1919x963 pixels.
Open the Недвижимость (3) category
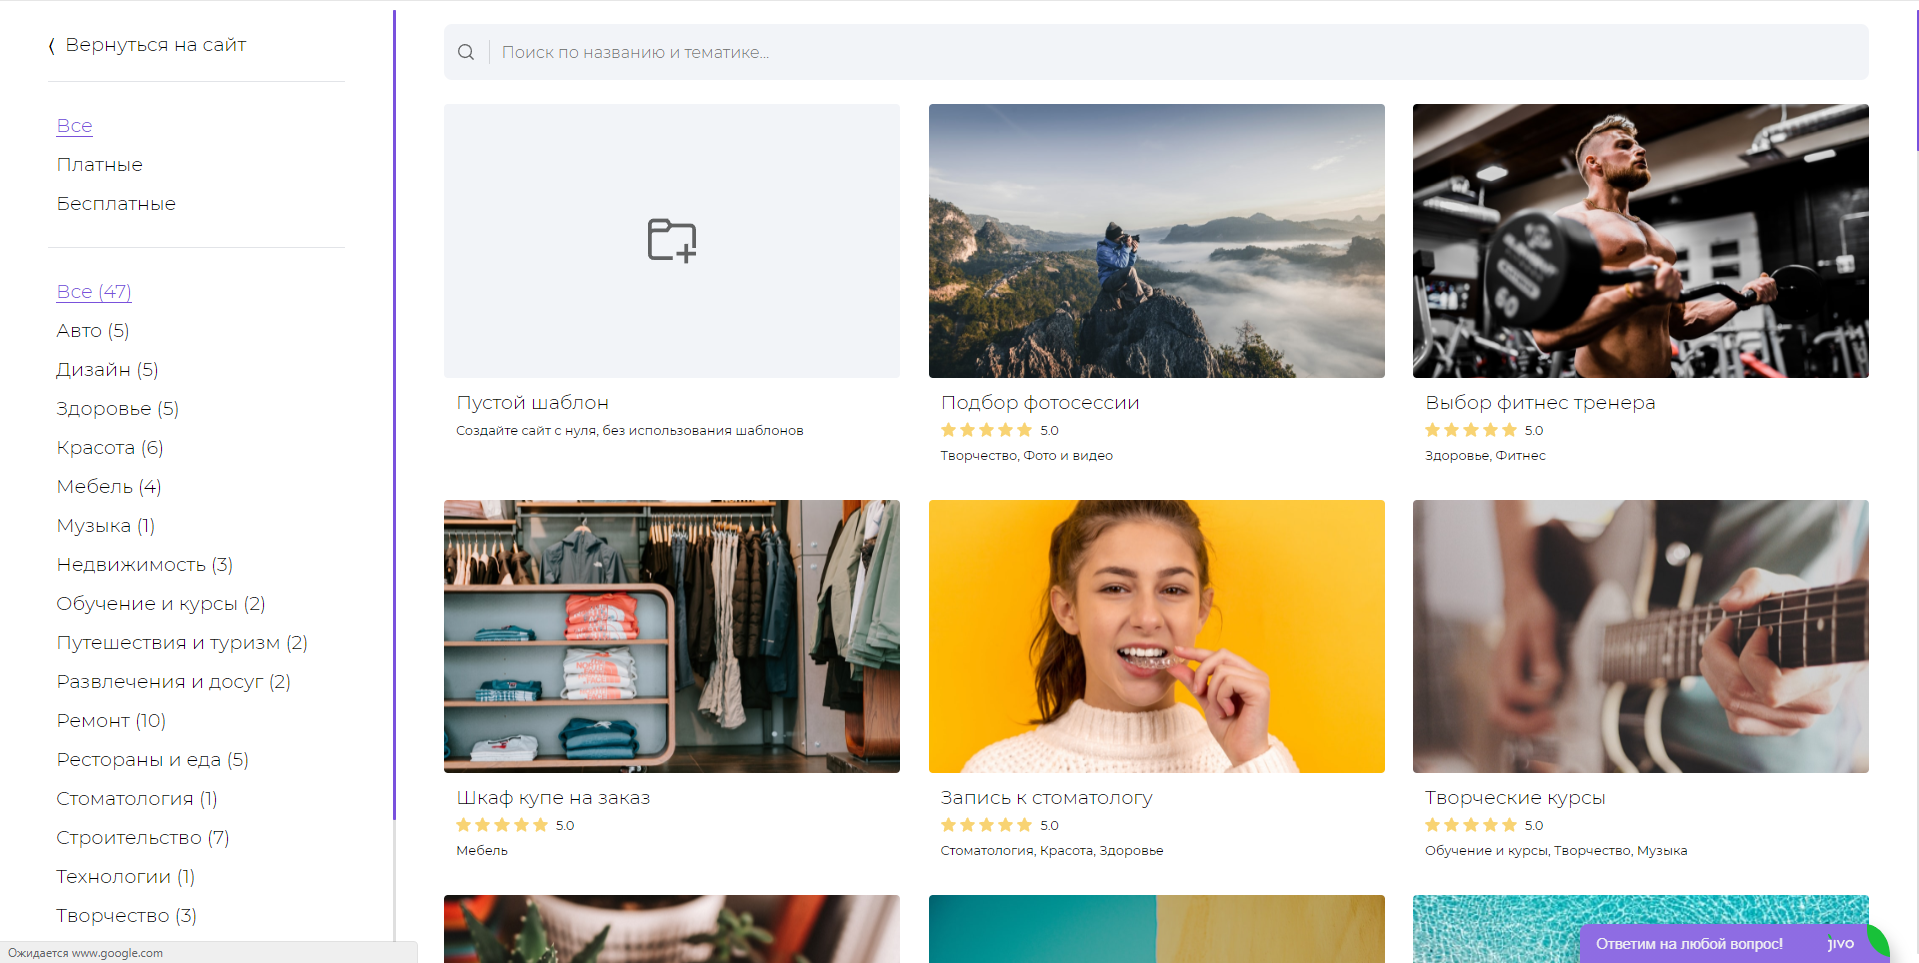[x=145, y=565]
